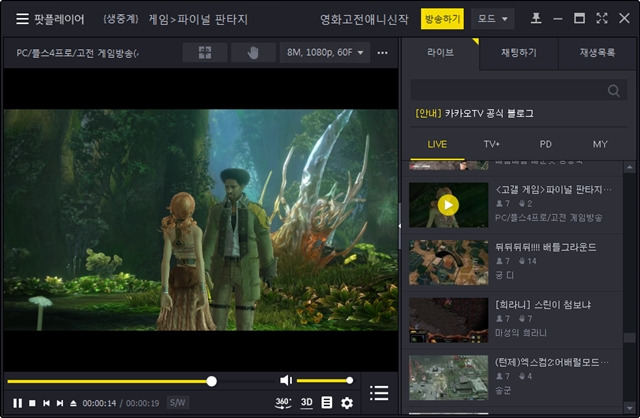The width and height of the screenshot is (640, 418).
Task: Open the 8M, 1080p, 60F quality dropdown
Action: pos(325,53)
